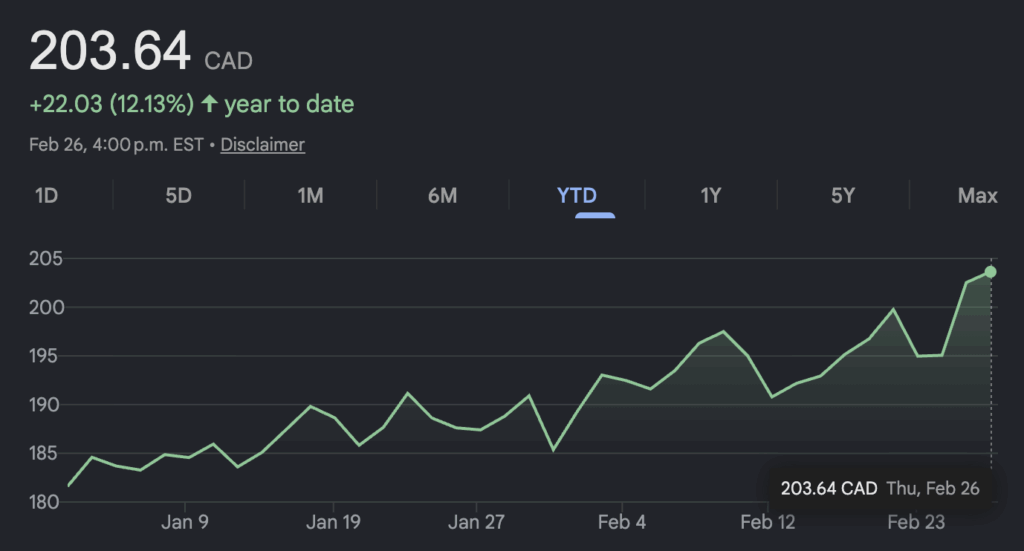Viewport: 1024px width, 551px height.
Task: Show the 1M price history
Action: click(310, 195)
